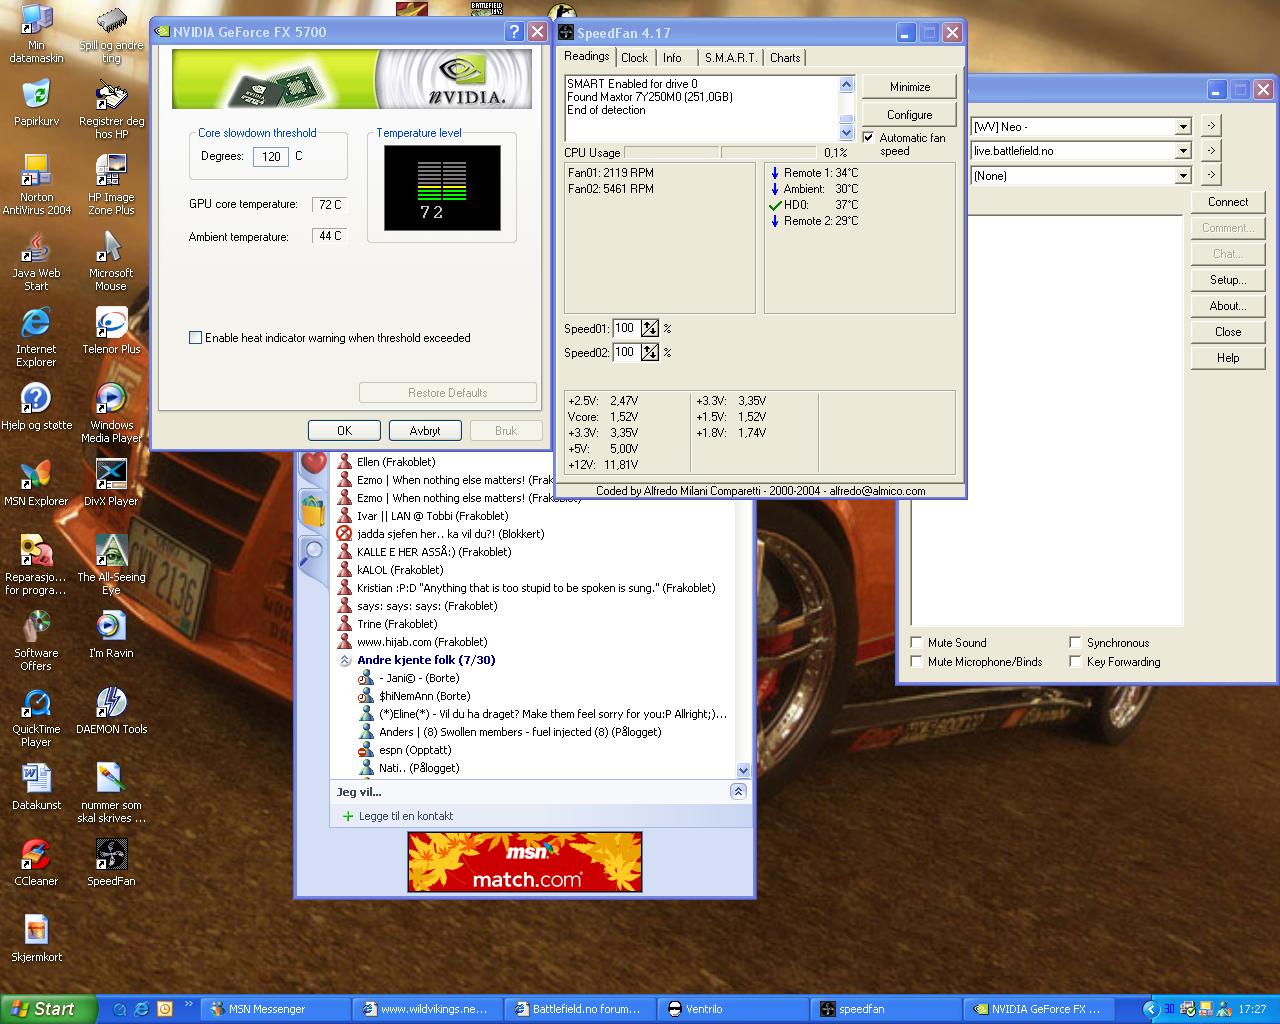
Task: Open the Papirkurv recycle bin
Action: coord(36,103)
